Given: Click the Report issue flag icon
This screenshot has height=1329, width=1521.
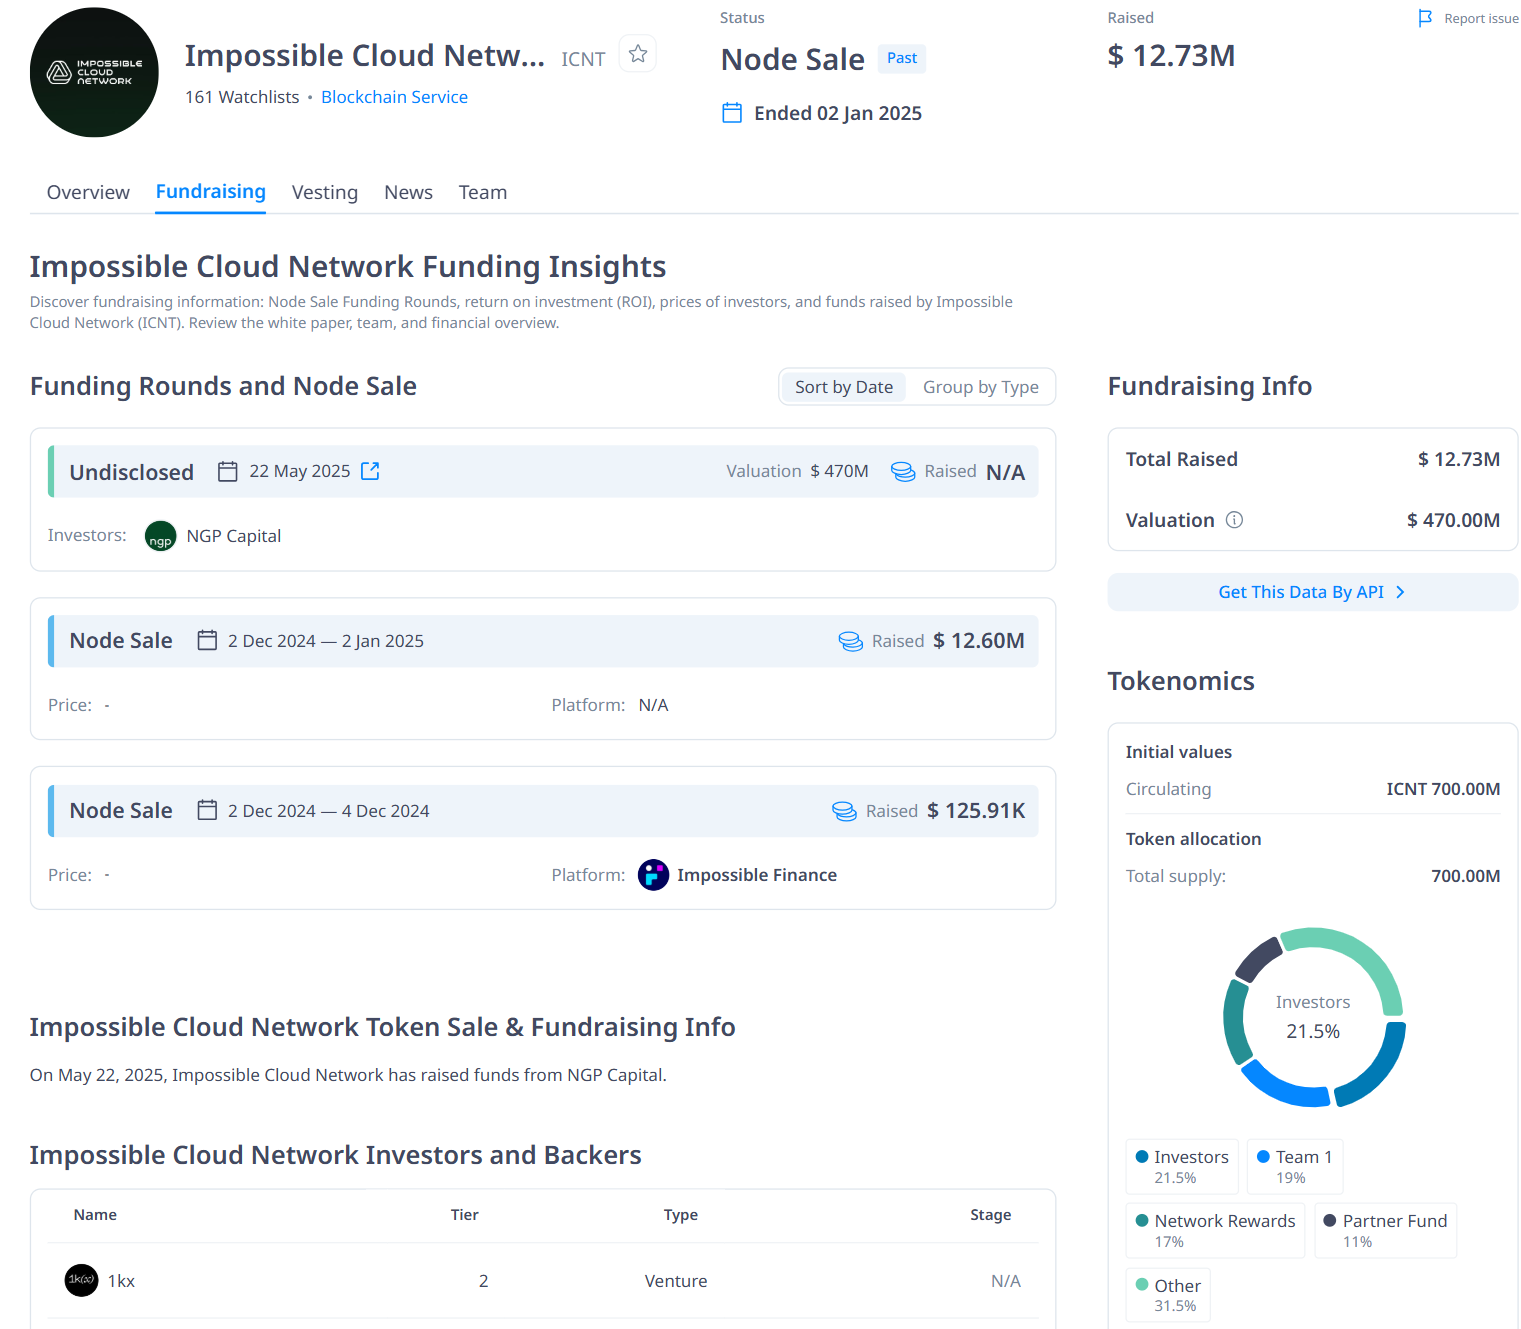Looking at the screenshot, I should pyautogui.click(x=1425, y=18).
